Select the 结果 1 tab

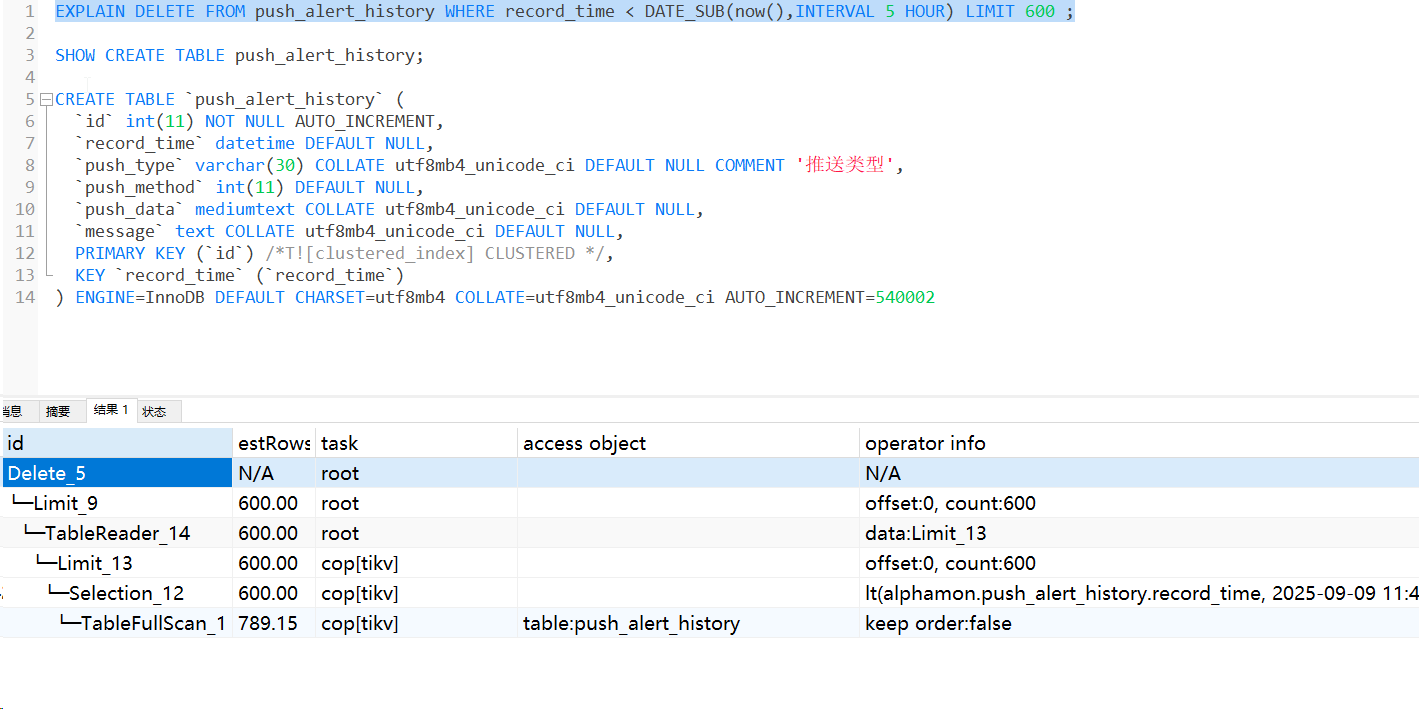pyautogui.click(x=111, y=410)
